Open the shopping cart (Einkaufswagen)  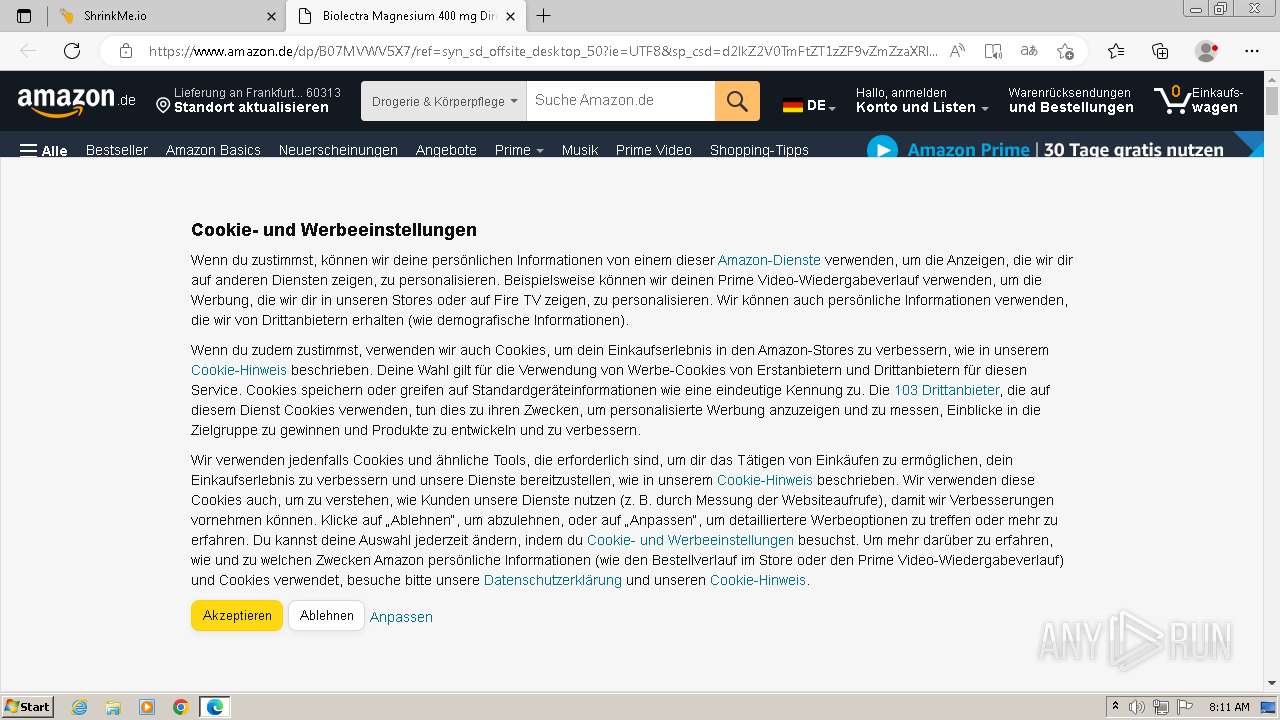tap(1199, 100)
